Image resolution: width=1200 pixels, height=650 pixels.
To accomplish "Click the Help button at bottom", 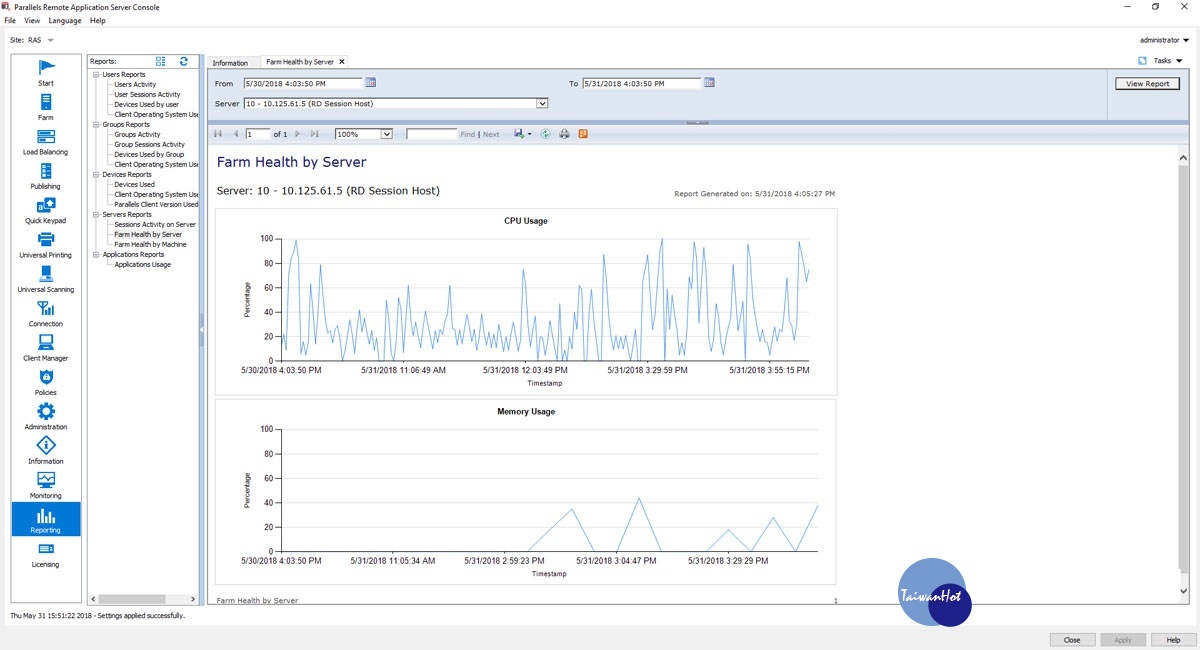I will click(x=1173, y=640).
